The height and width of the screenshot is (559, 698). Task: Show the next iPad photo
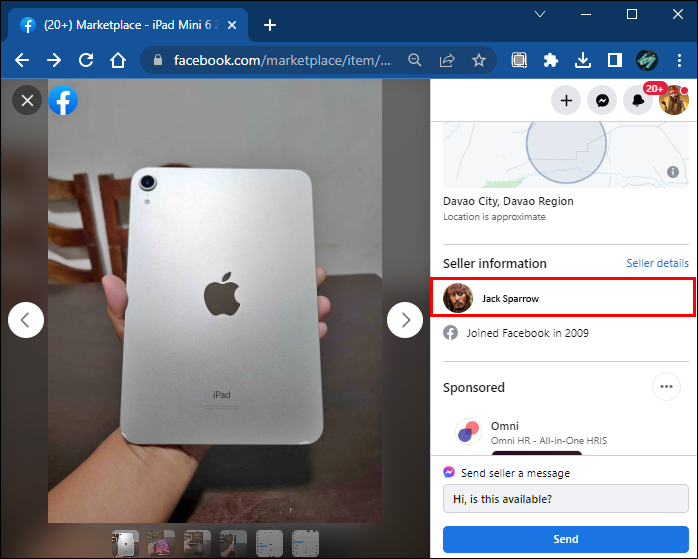405,320
